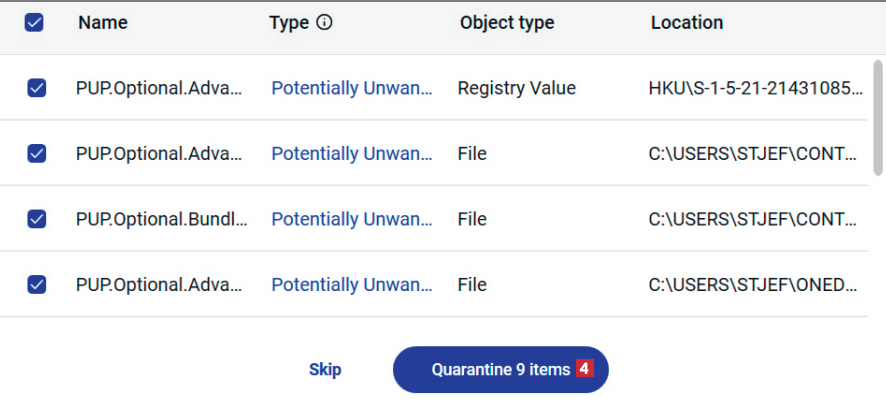This screenshot has height=404, width=886.
Task: Select the HKU\S-1-5-21 location text
Action: click(755, 88)
